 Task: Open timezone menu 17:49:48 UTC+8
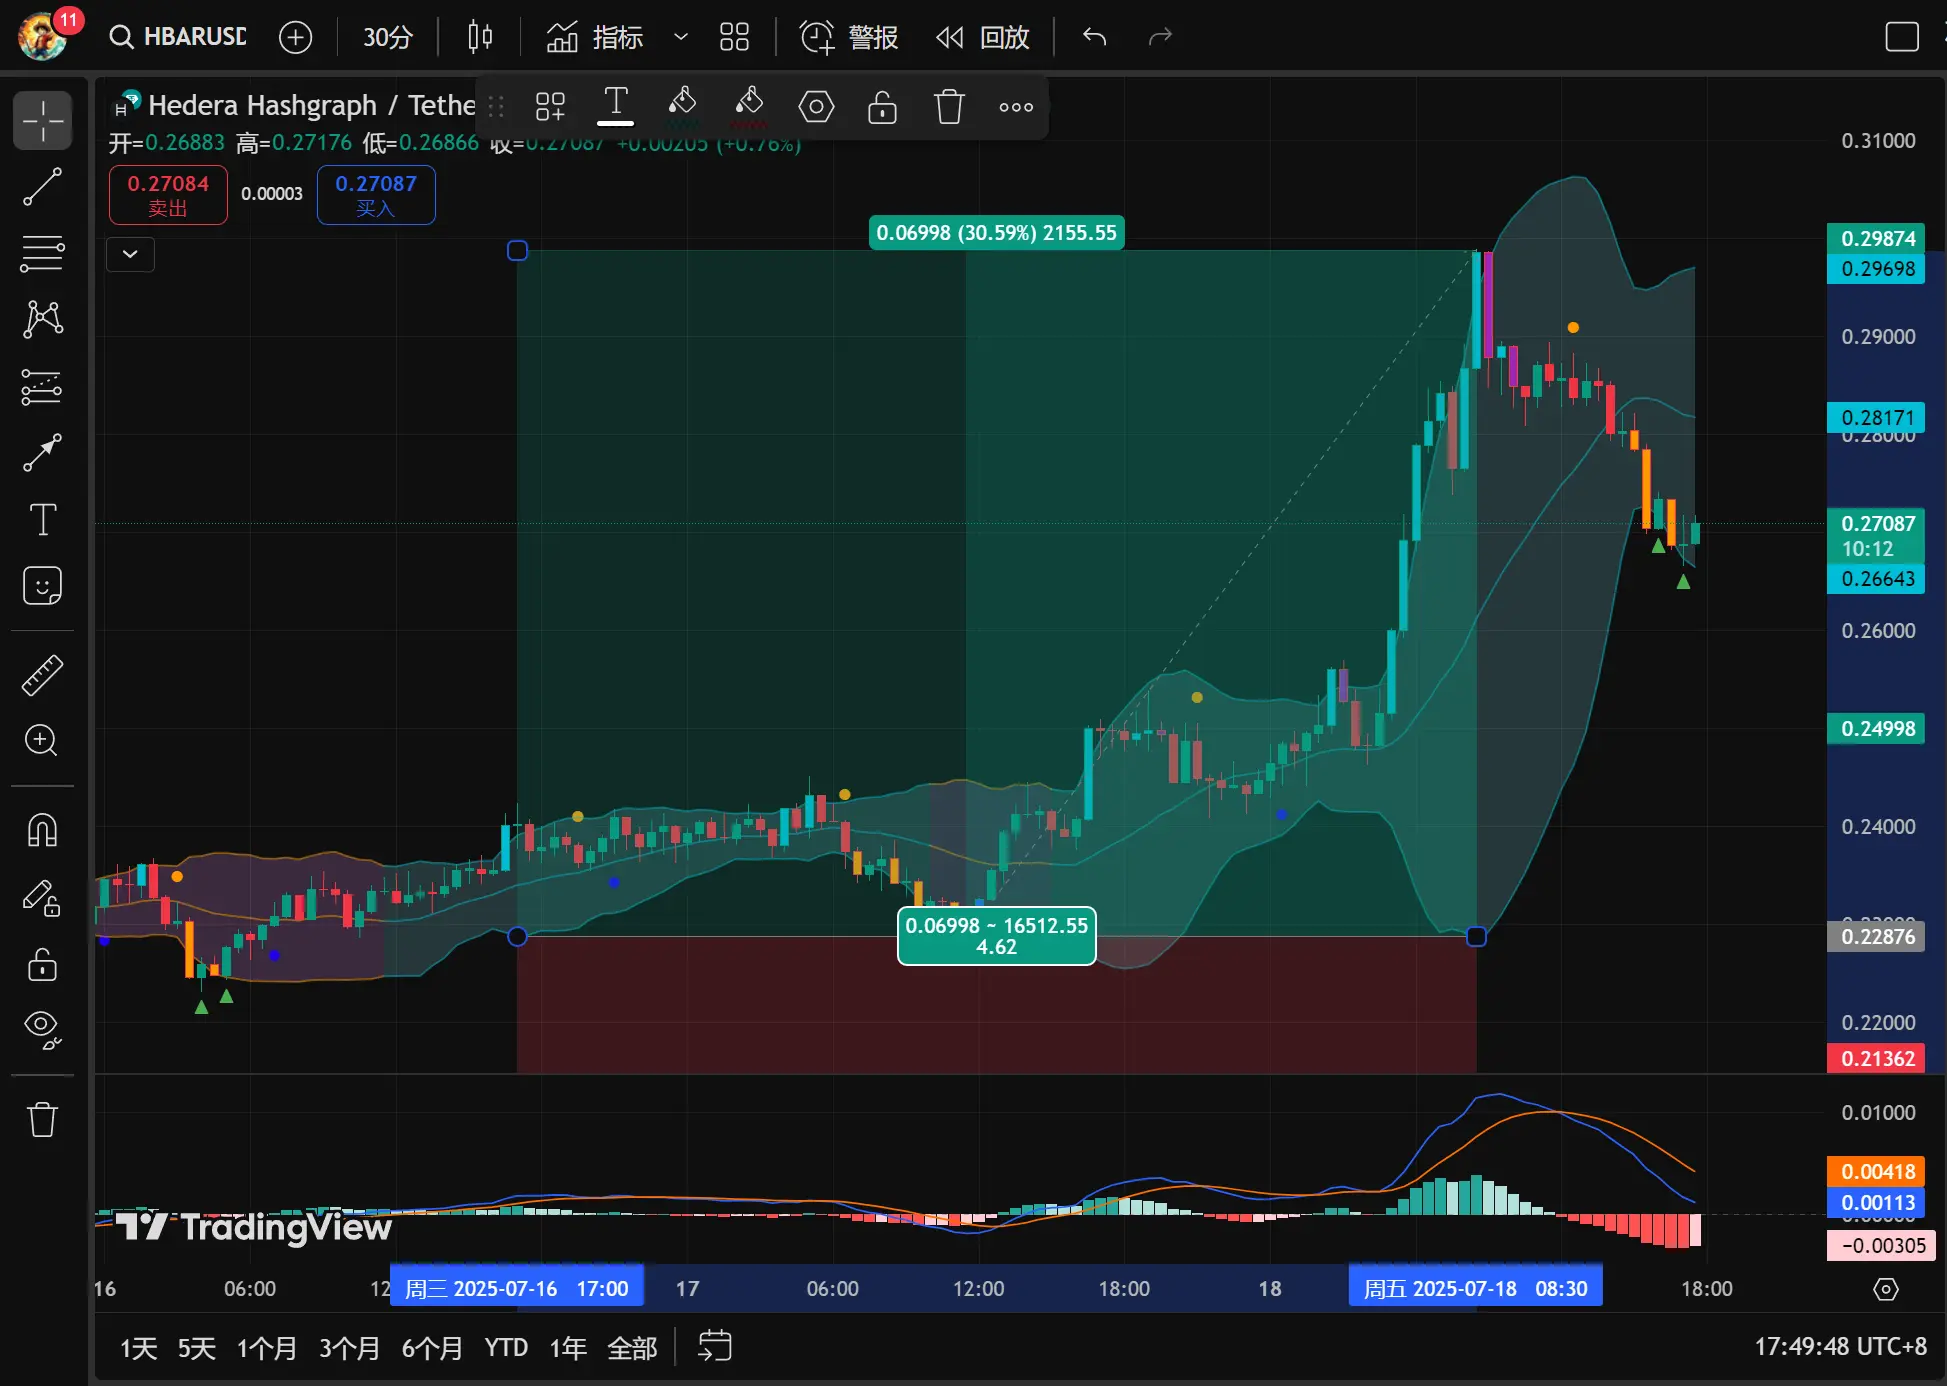tap(1840, 1346)
